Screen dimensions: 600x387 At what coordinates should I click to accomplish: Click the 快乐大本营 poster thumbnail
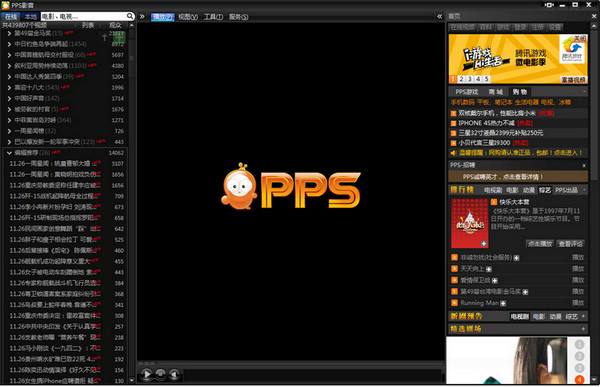click(x=470, y=223)
